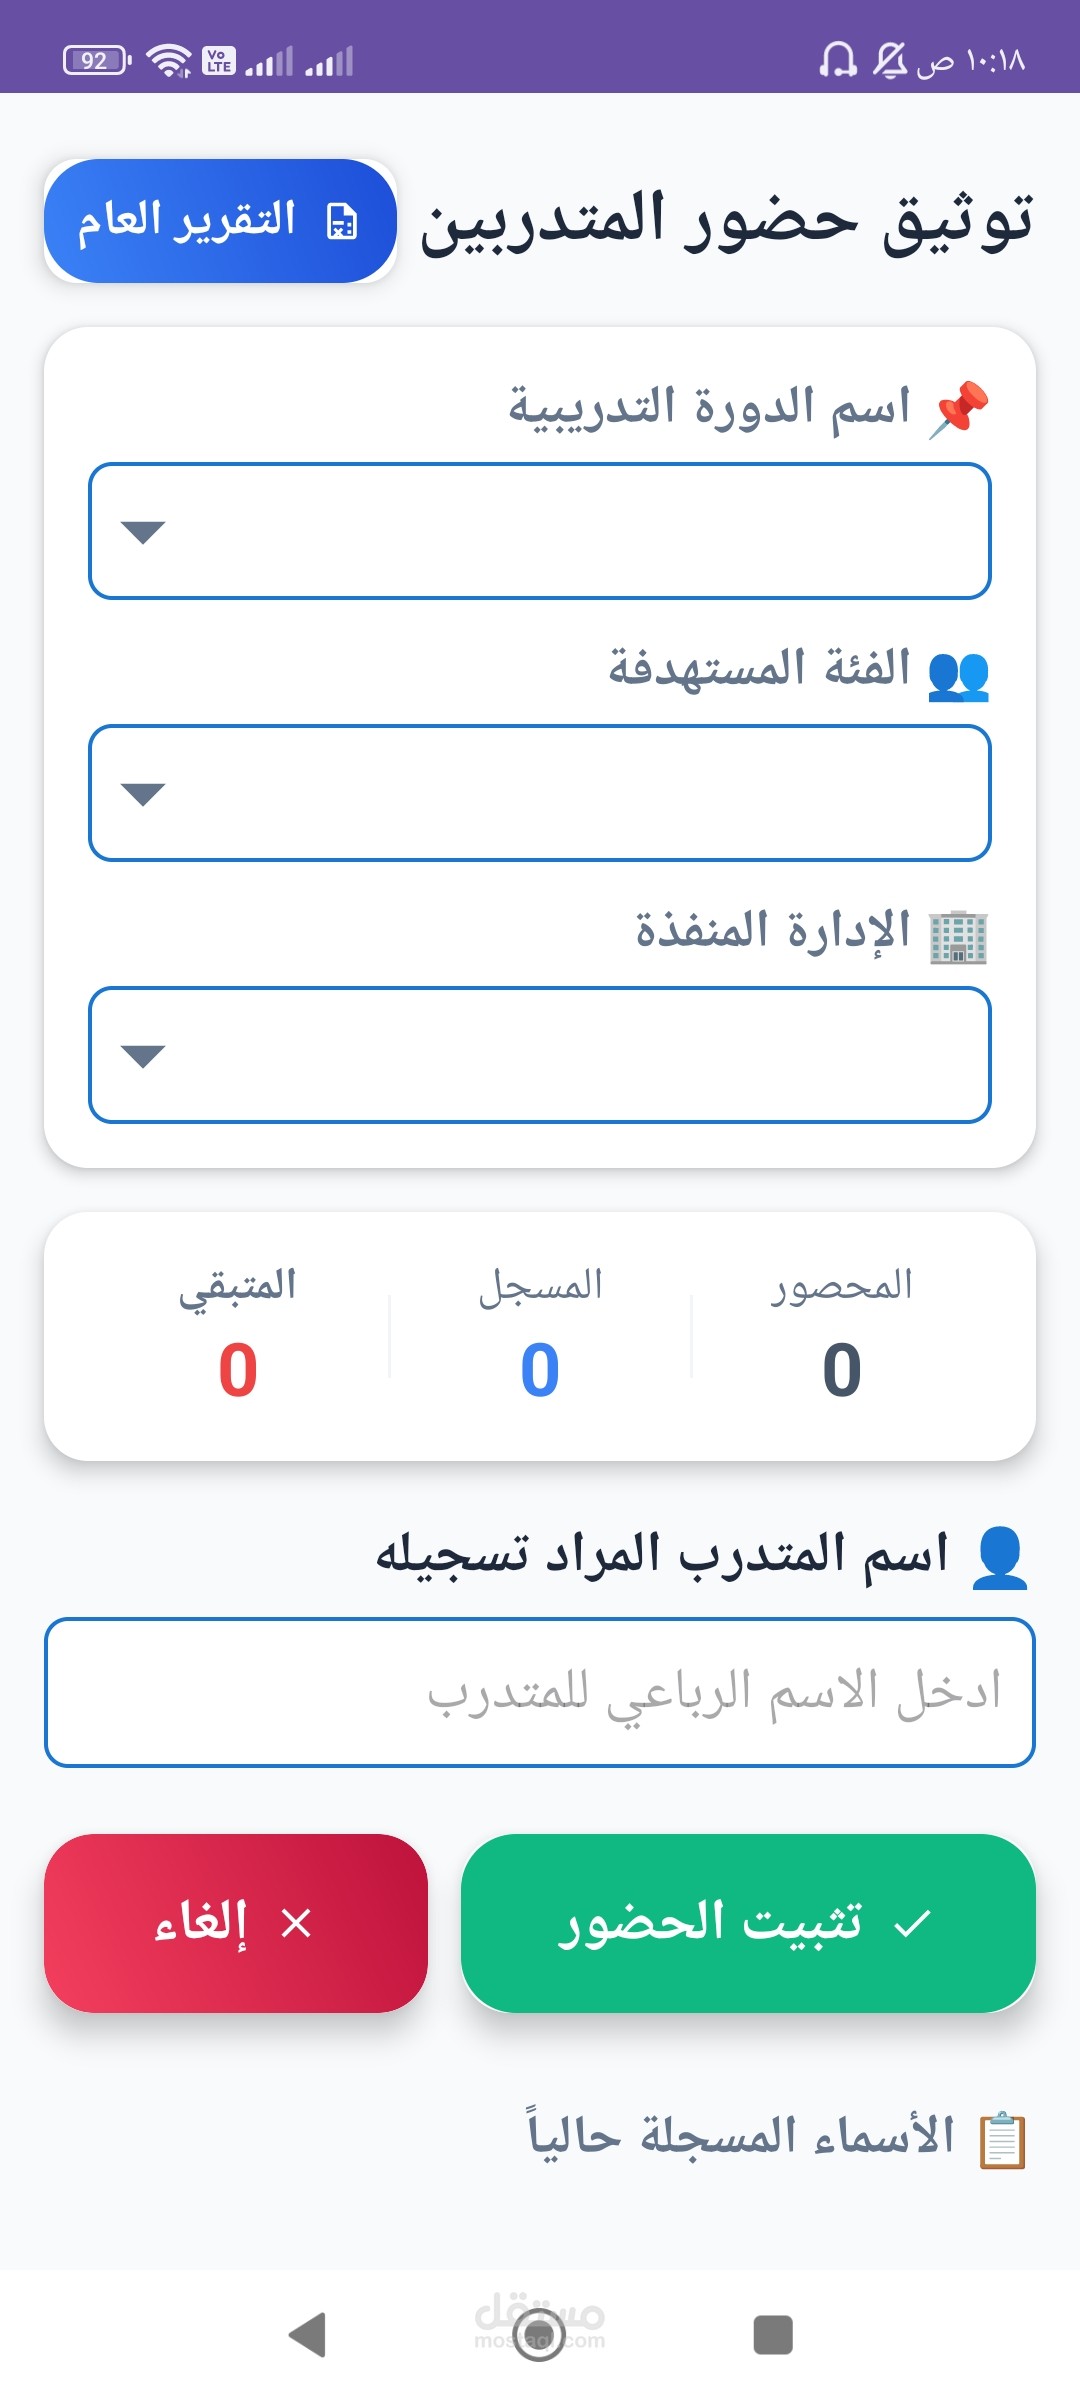Screen dimensions: 1080x2400
Task: Tap the Android recent apps square
Action: pos(772,2335)
